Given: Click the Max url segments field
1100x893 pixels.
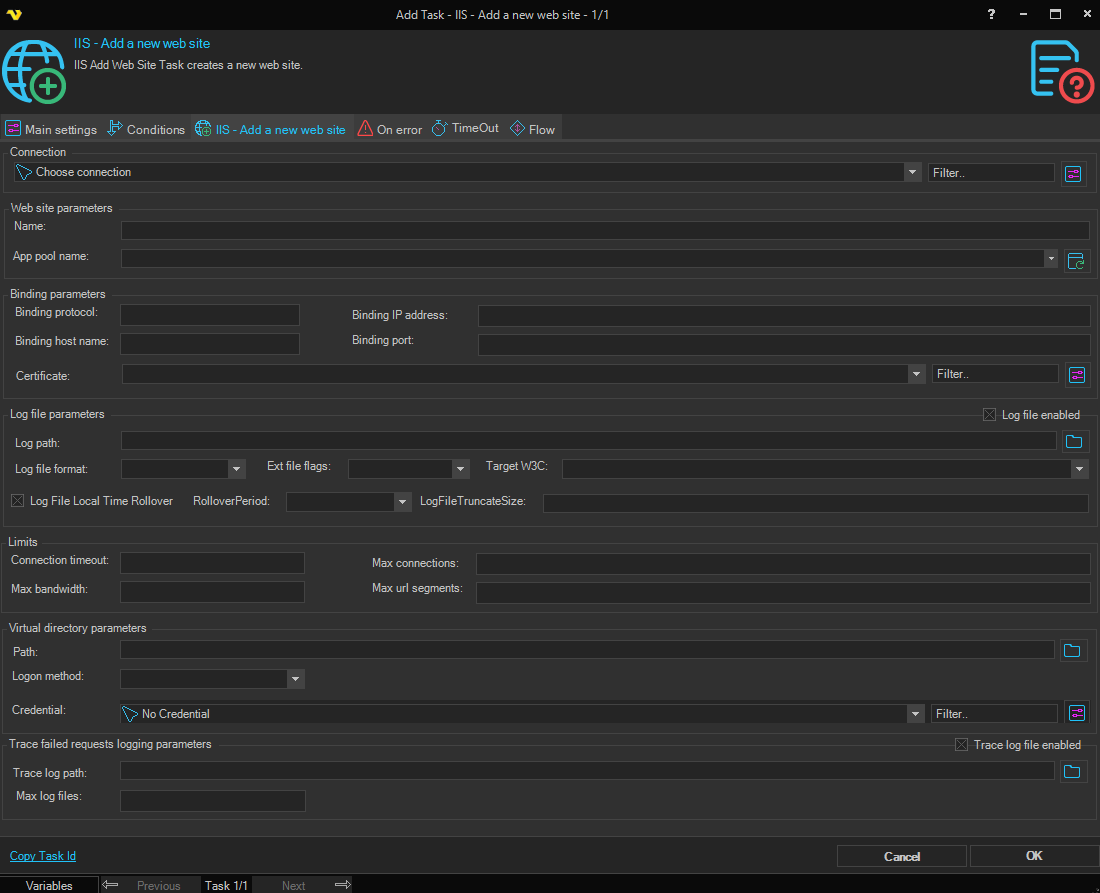Looking at the screenshot, I should [783, 593].
